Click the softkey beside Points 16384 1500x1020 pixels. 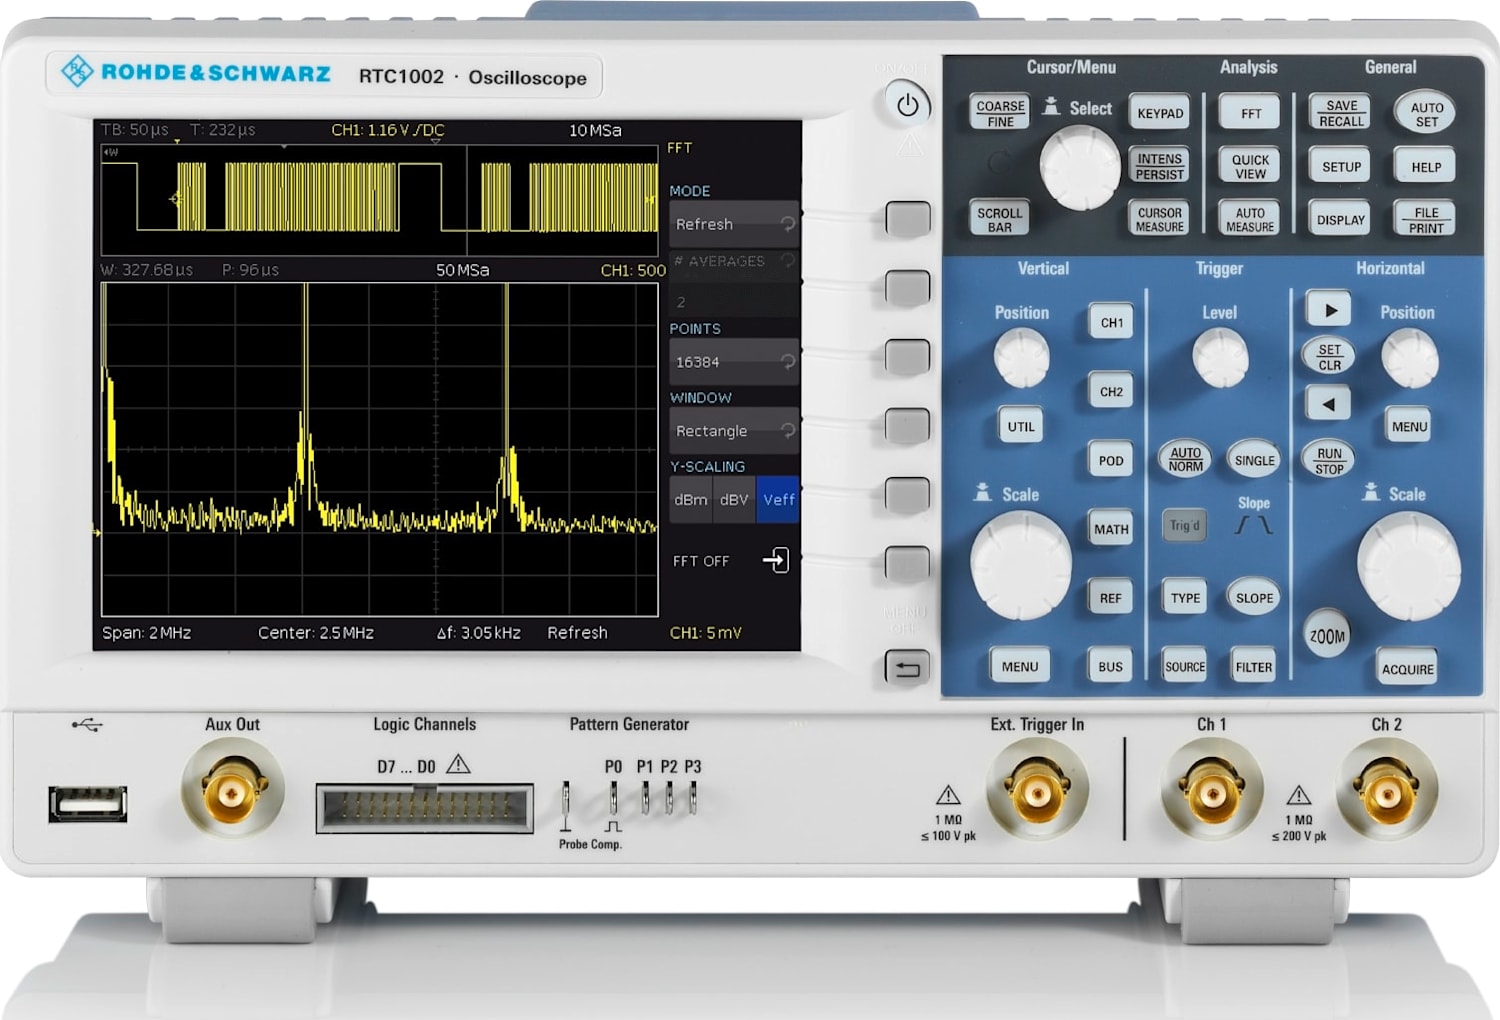(x=907, y=357)
